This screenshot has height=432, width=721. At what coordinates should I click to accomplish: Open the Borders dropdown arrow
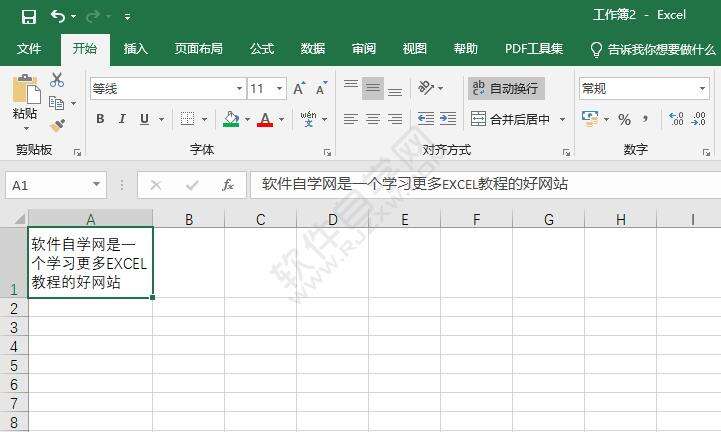point(205,120)
